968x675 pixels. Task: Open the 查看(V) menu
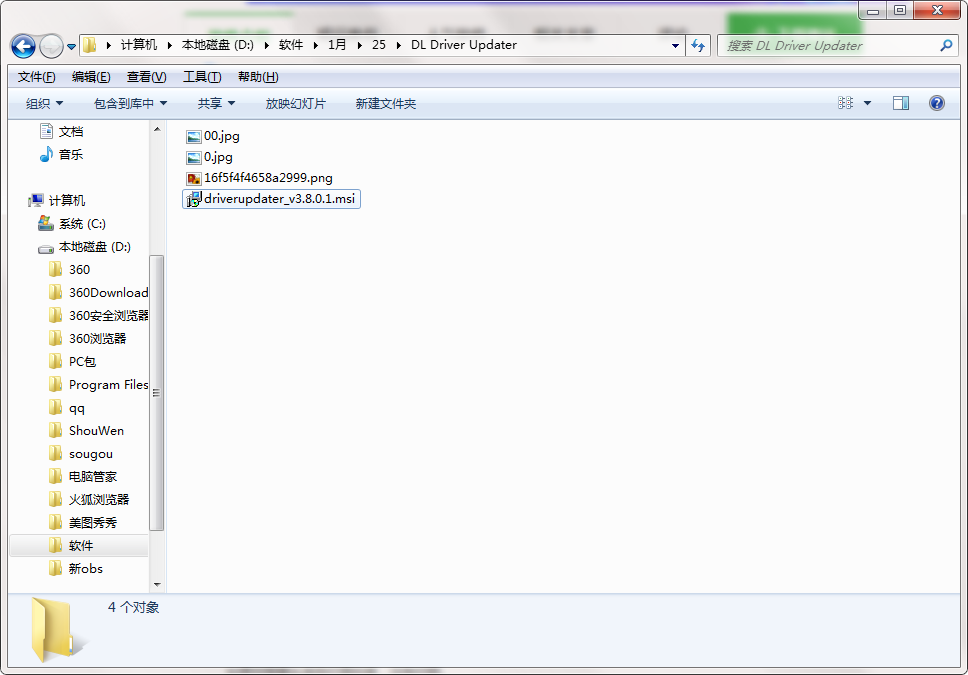[x=146, y=77]
